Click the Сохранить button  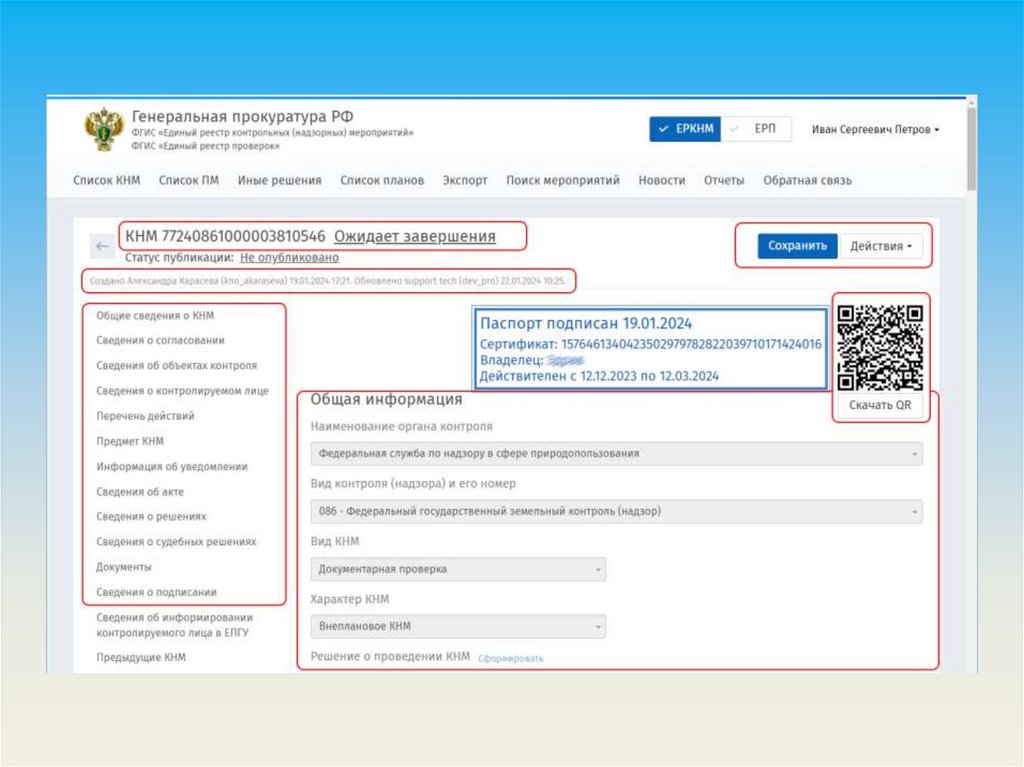pyautogui.click(x=797, y=246)
